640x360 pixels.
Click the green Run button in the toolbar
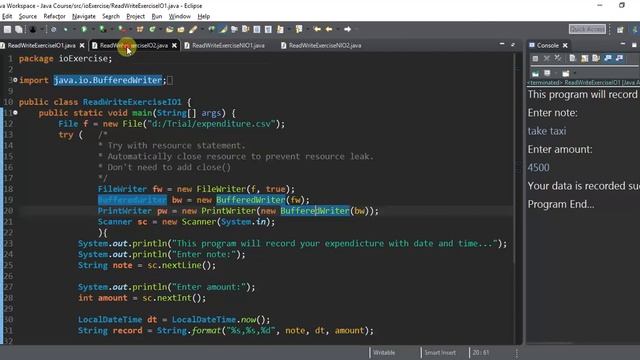(84, 29)
